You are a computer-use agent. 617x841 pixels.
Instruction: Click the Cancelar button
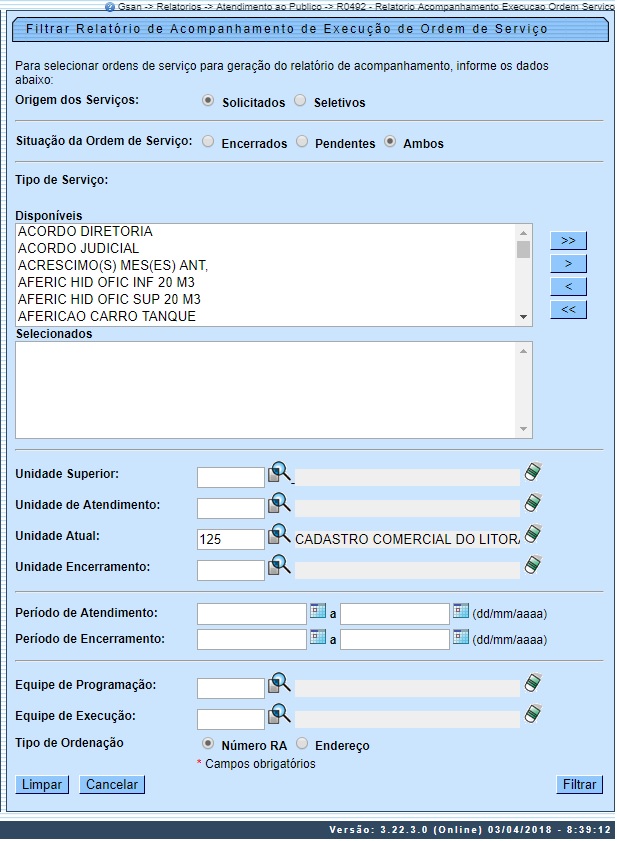[x=112, y=785]
